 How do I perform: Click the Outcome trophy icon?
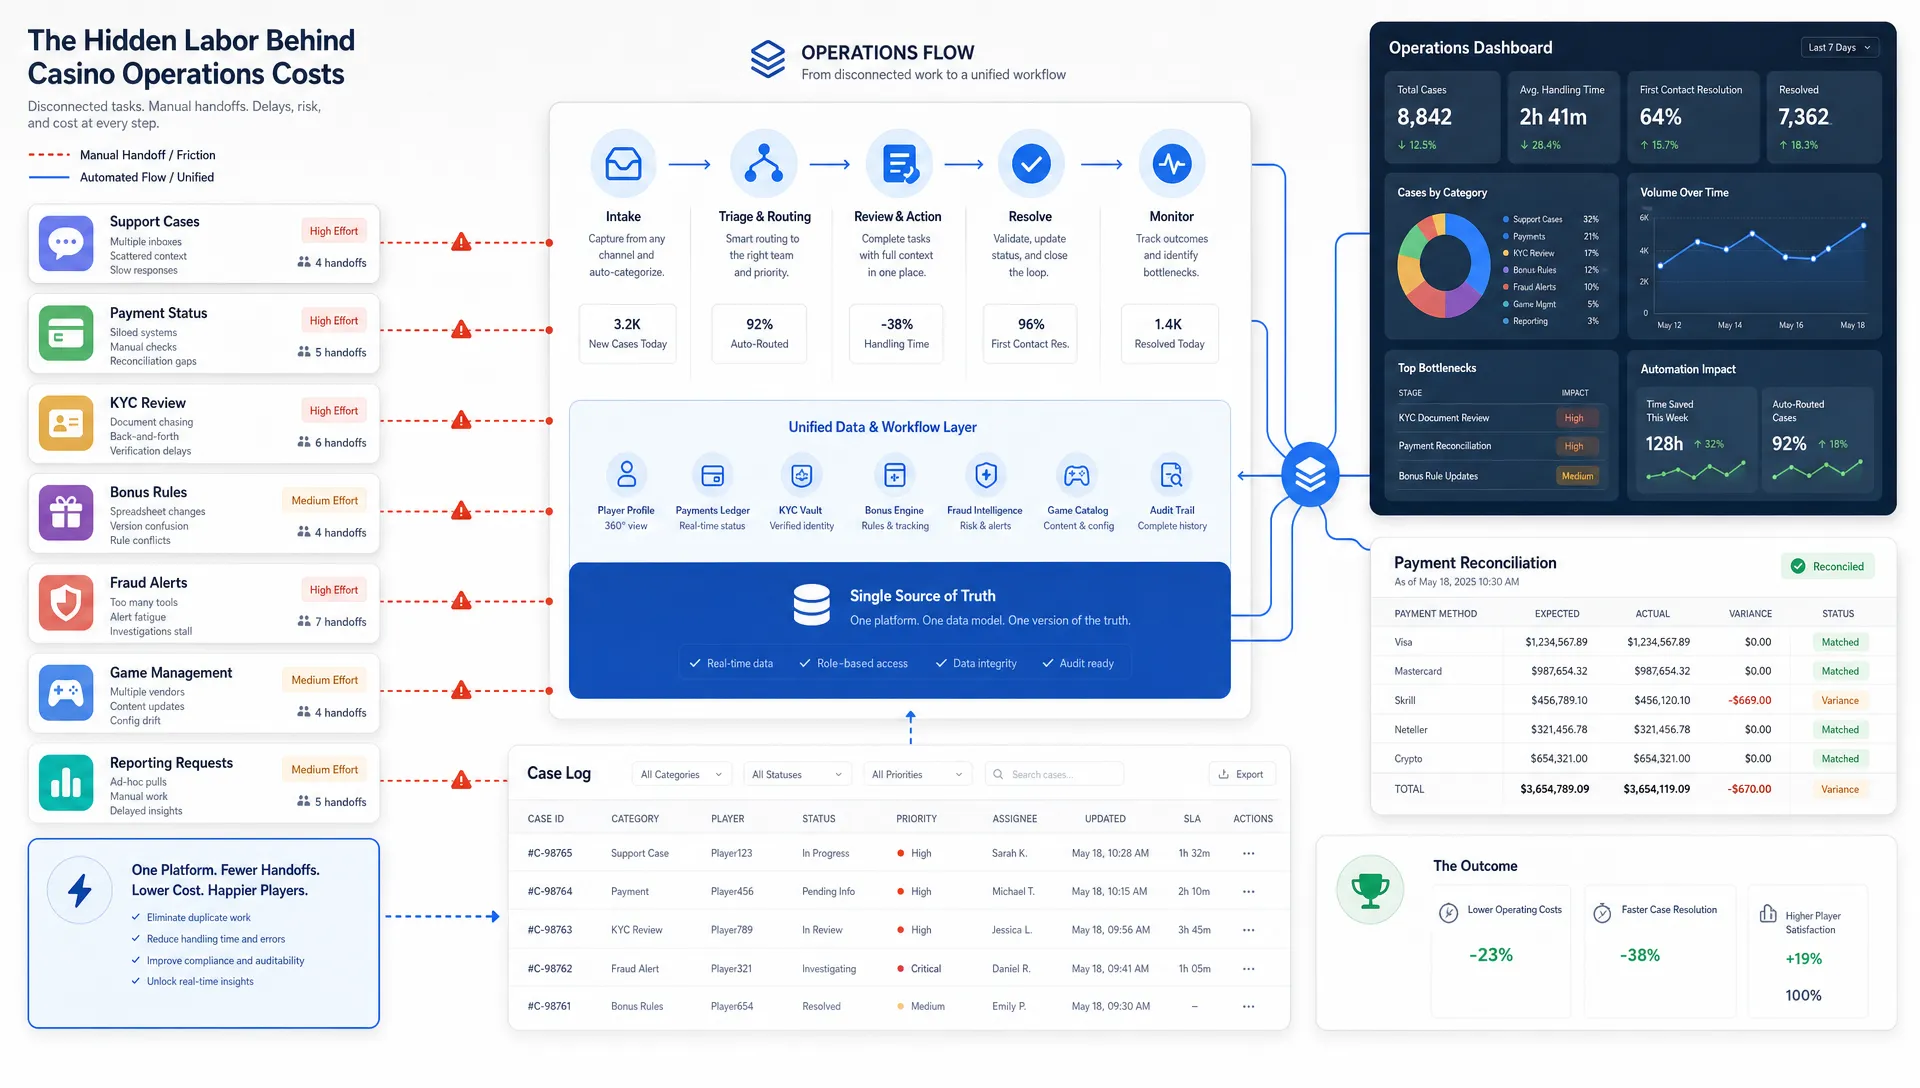click(1370, 889)
